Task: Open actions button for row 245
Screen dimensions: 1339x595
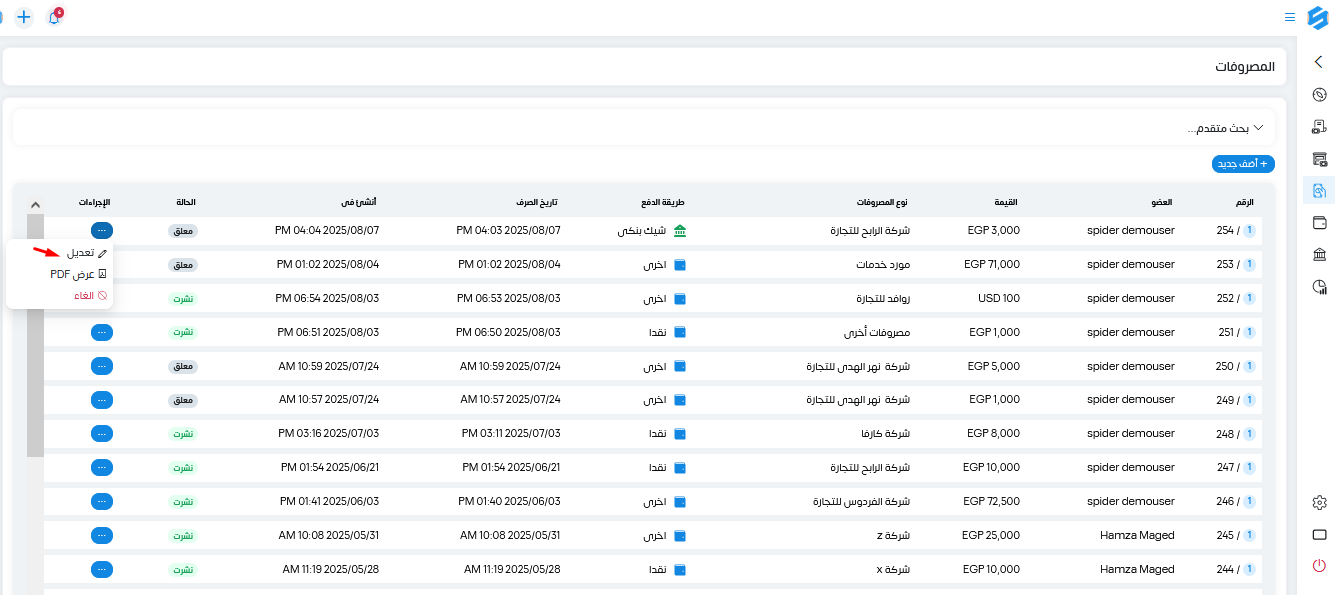Action: (x=102, y=536)
